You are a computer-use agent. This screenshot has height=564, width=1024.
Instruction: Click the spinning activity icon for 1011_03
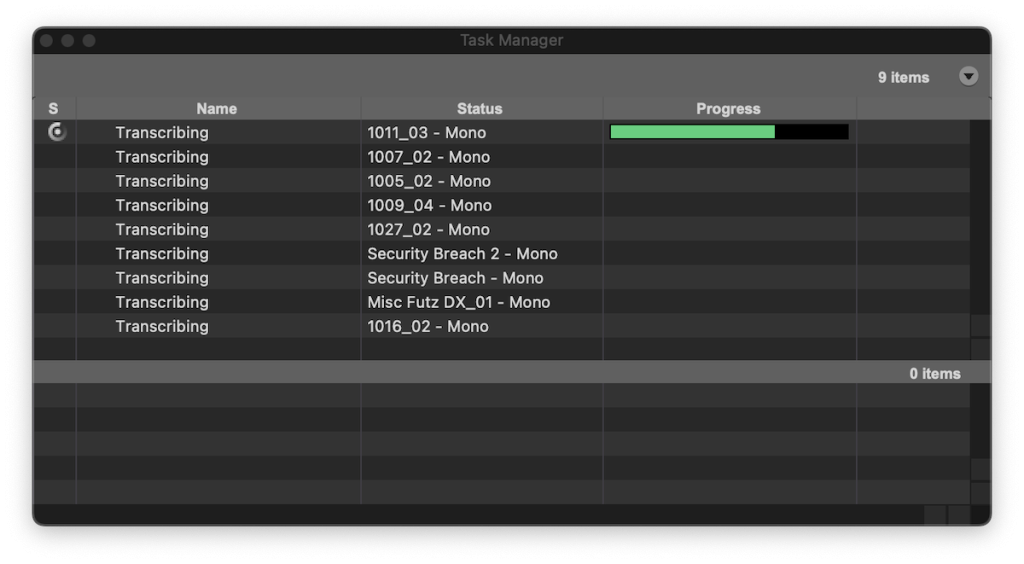57,132
